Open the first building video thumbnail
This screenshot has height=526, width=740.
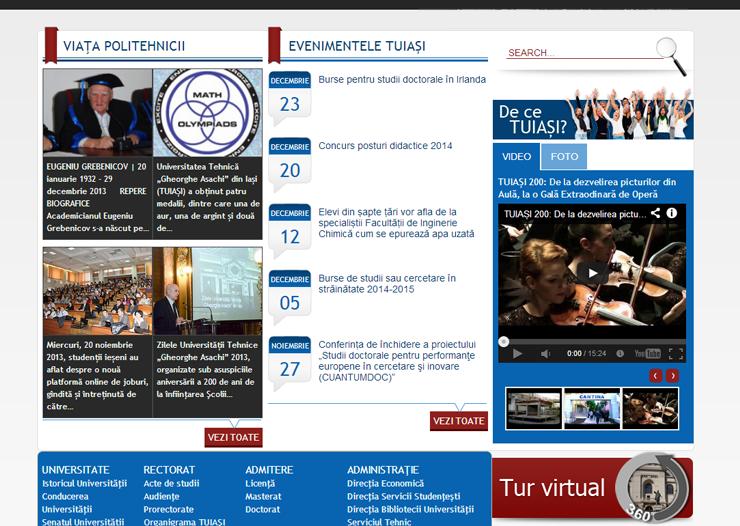pos(534,409)
